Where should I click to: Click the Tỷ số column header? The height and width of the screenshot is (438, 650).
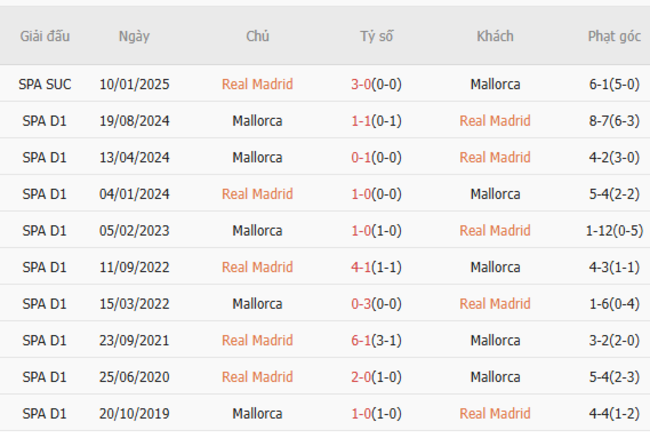pyautogui.click(x=376, y=36)
